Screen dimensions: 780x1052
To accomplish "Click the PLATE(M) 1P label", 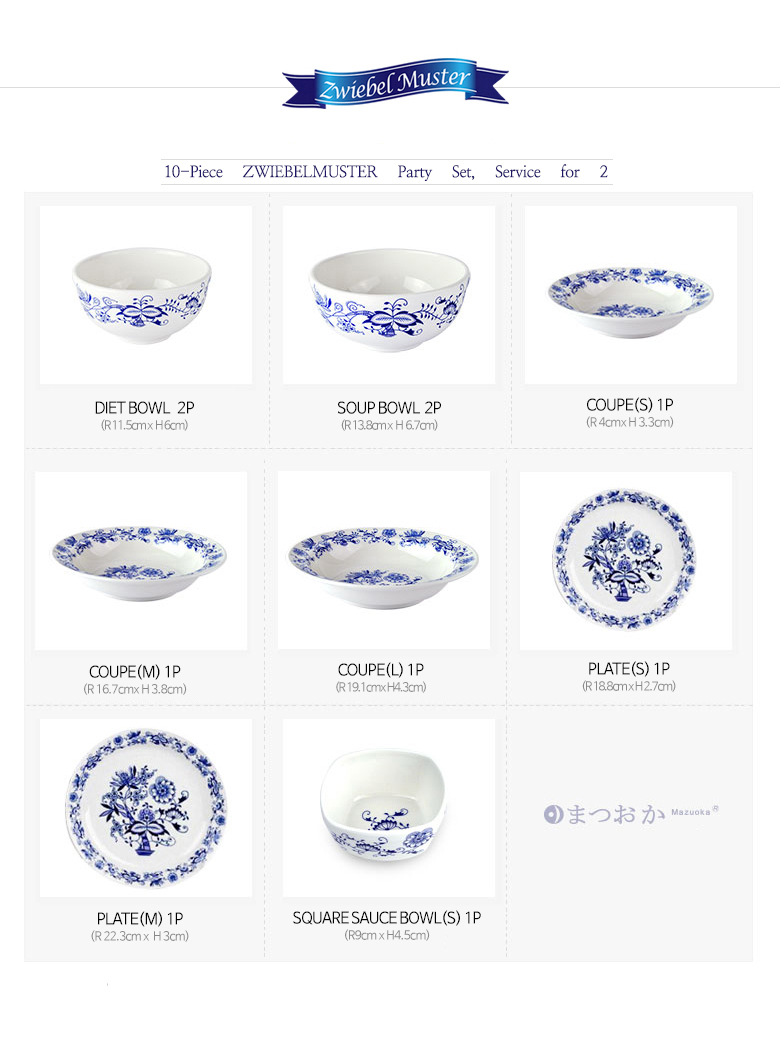I will [140, 918].
